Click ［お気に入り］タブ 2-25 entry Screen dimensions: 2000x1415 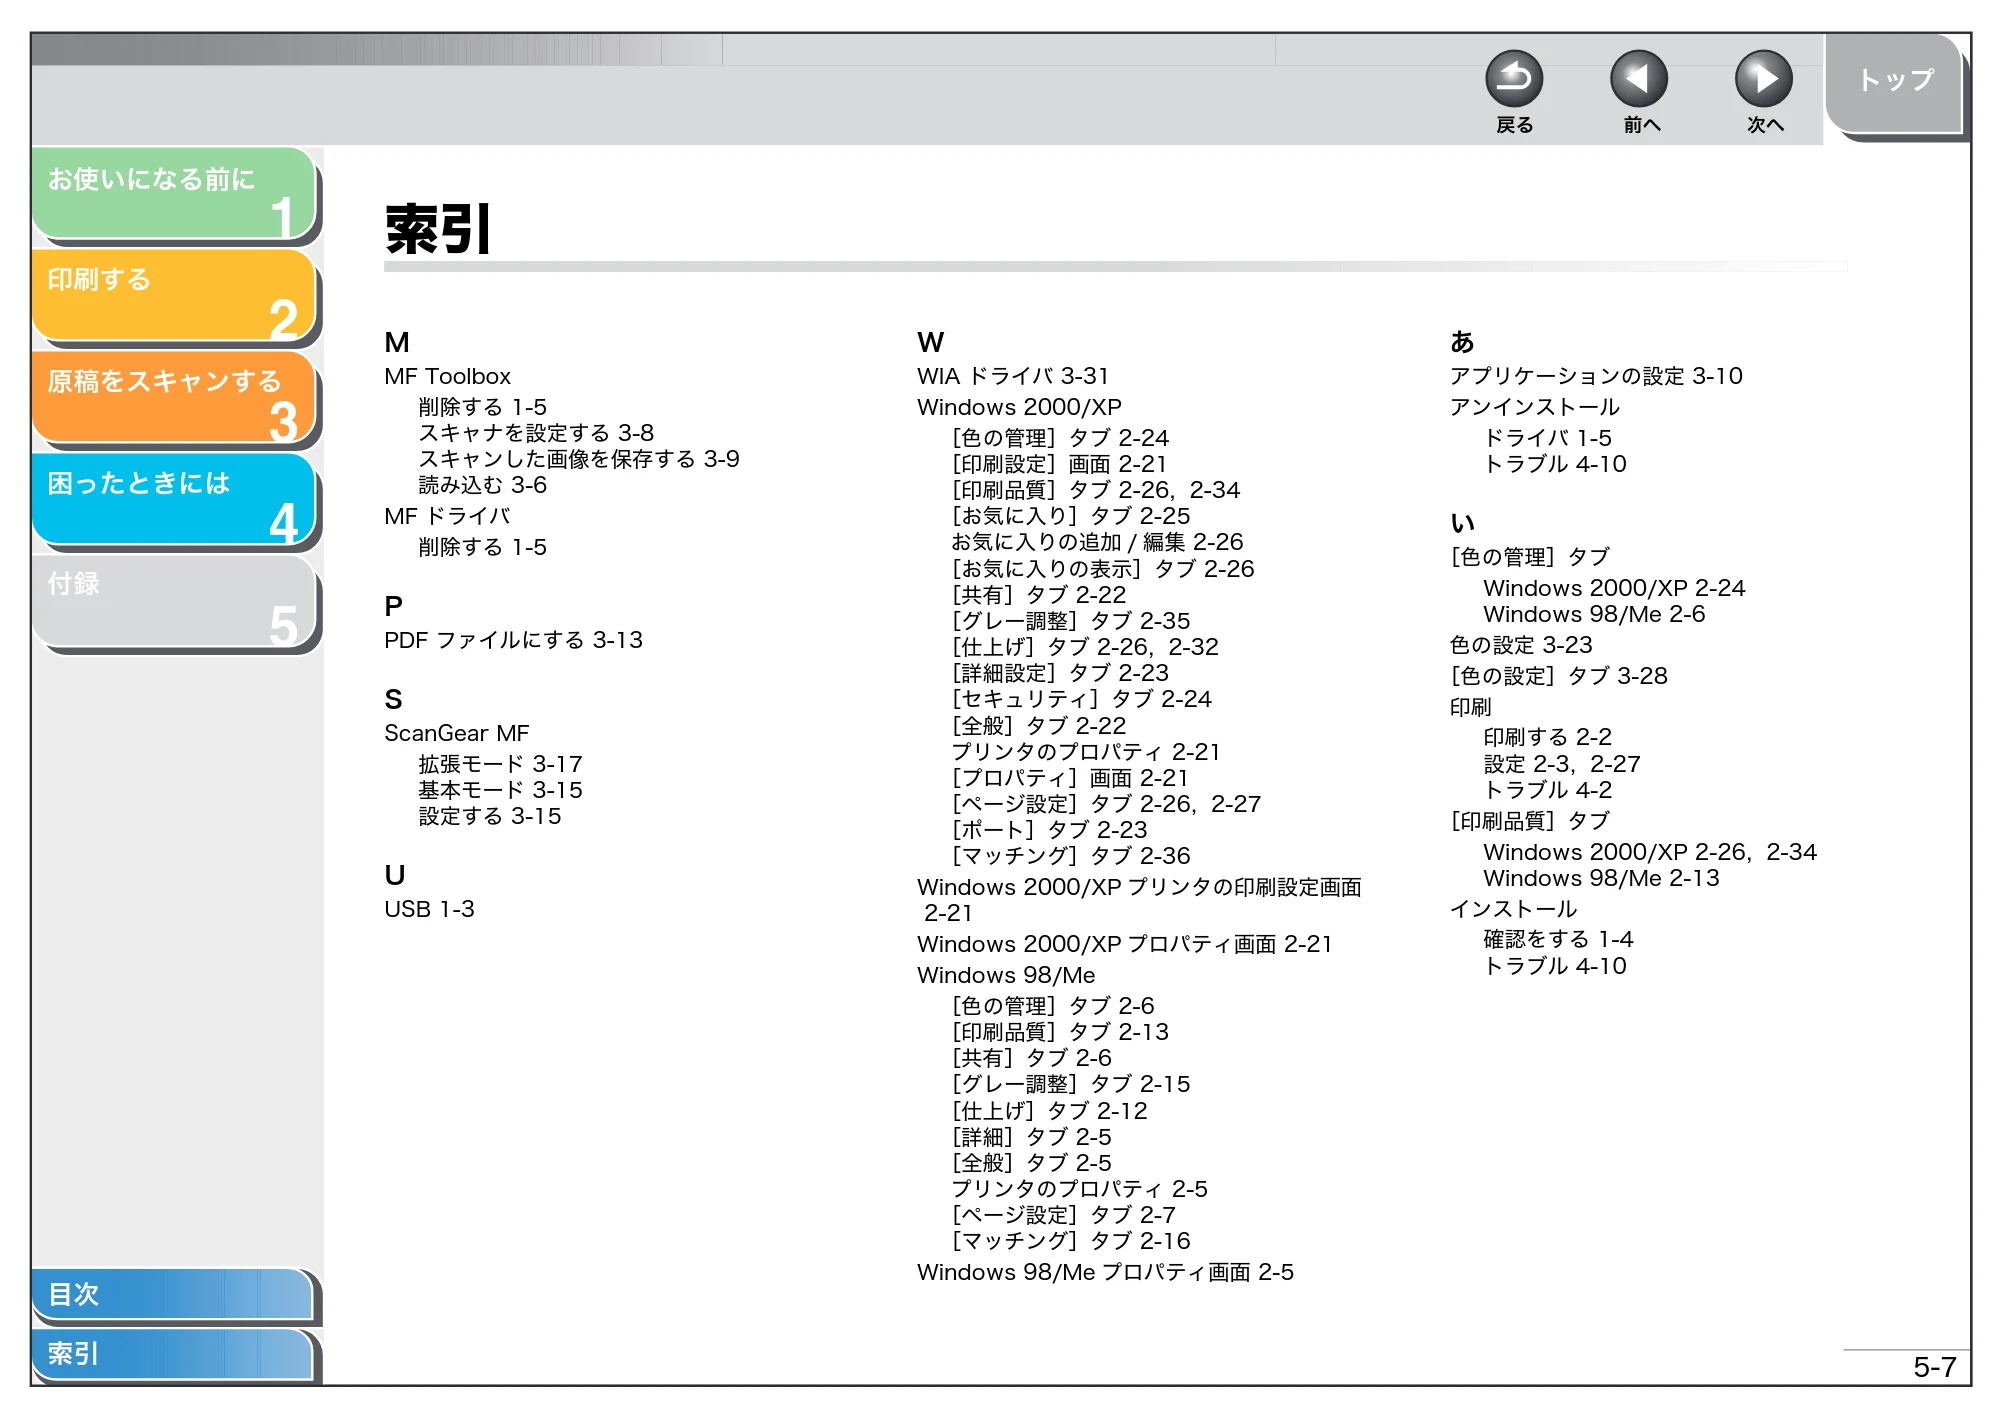point(1071,516)
